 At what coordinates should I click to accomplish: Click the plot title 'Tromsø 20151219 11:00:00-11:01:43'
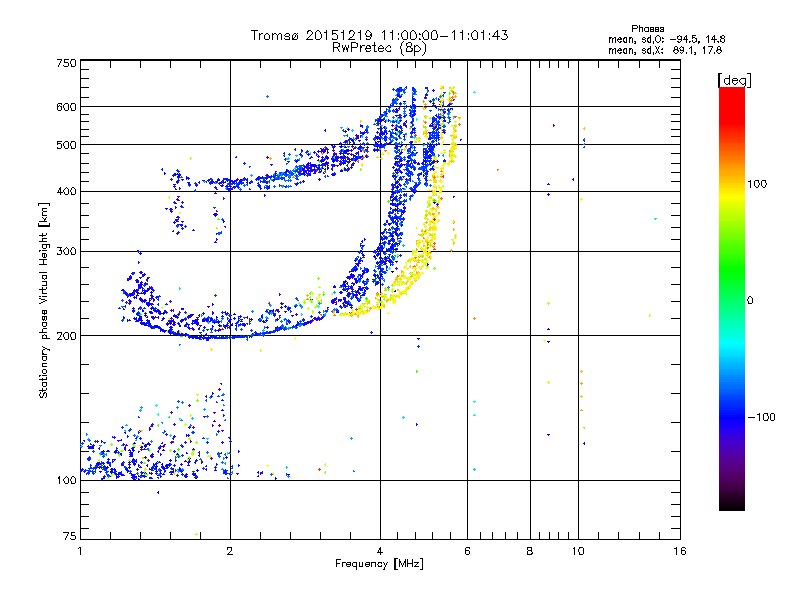point(379,35)
